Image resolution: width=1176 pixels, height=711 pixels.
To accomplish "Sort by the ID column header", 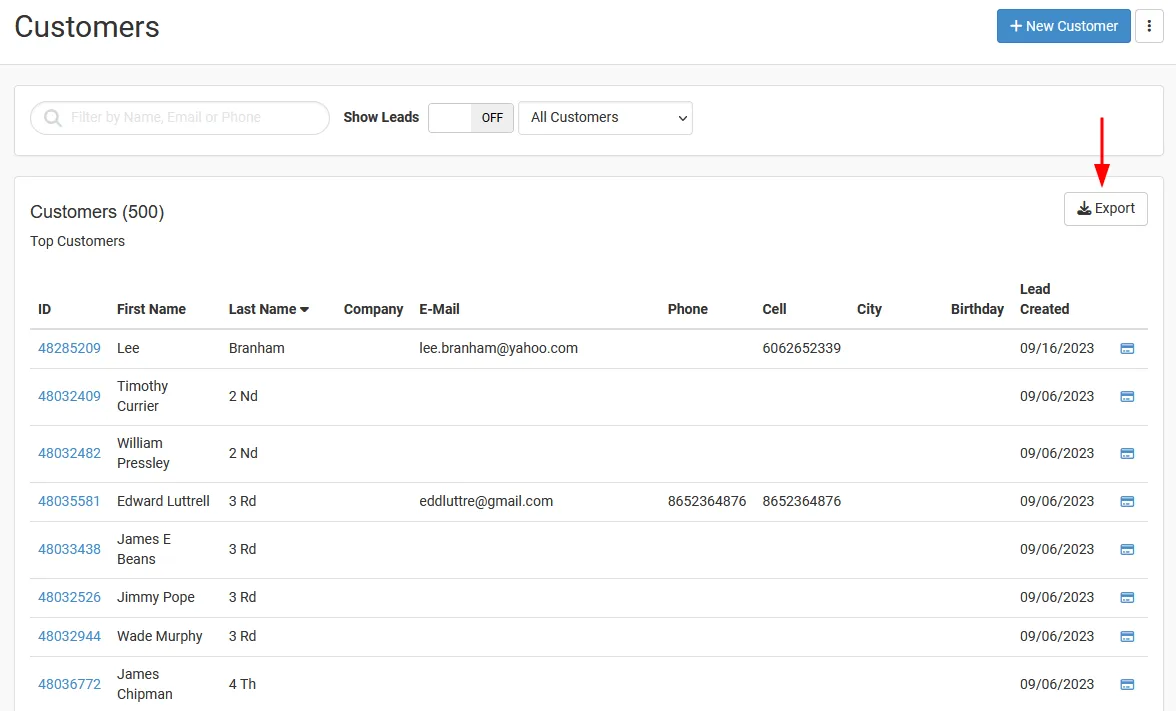I will tap(44, 309).
